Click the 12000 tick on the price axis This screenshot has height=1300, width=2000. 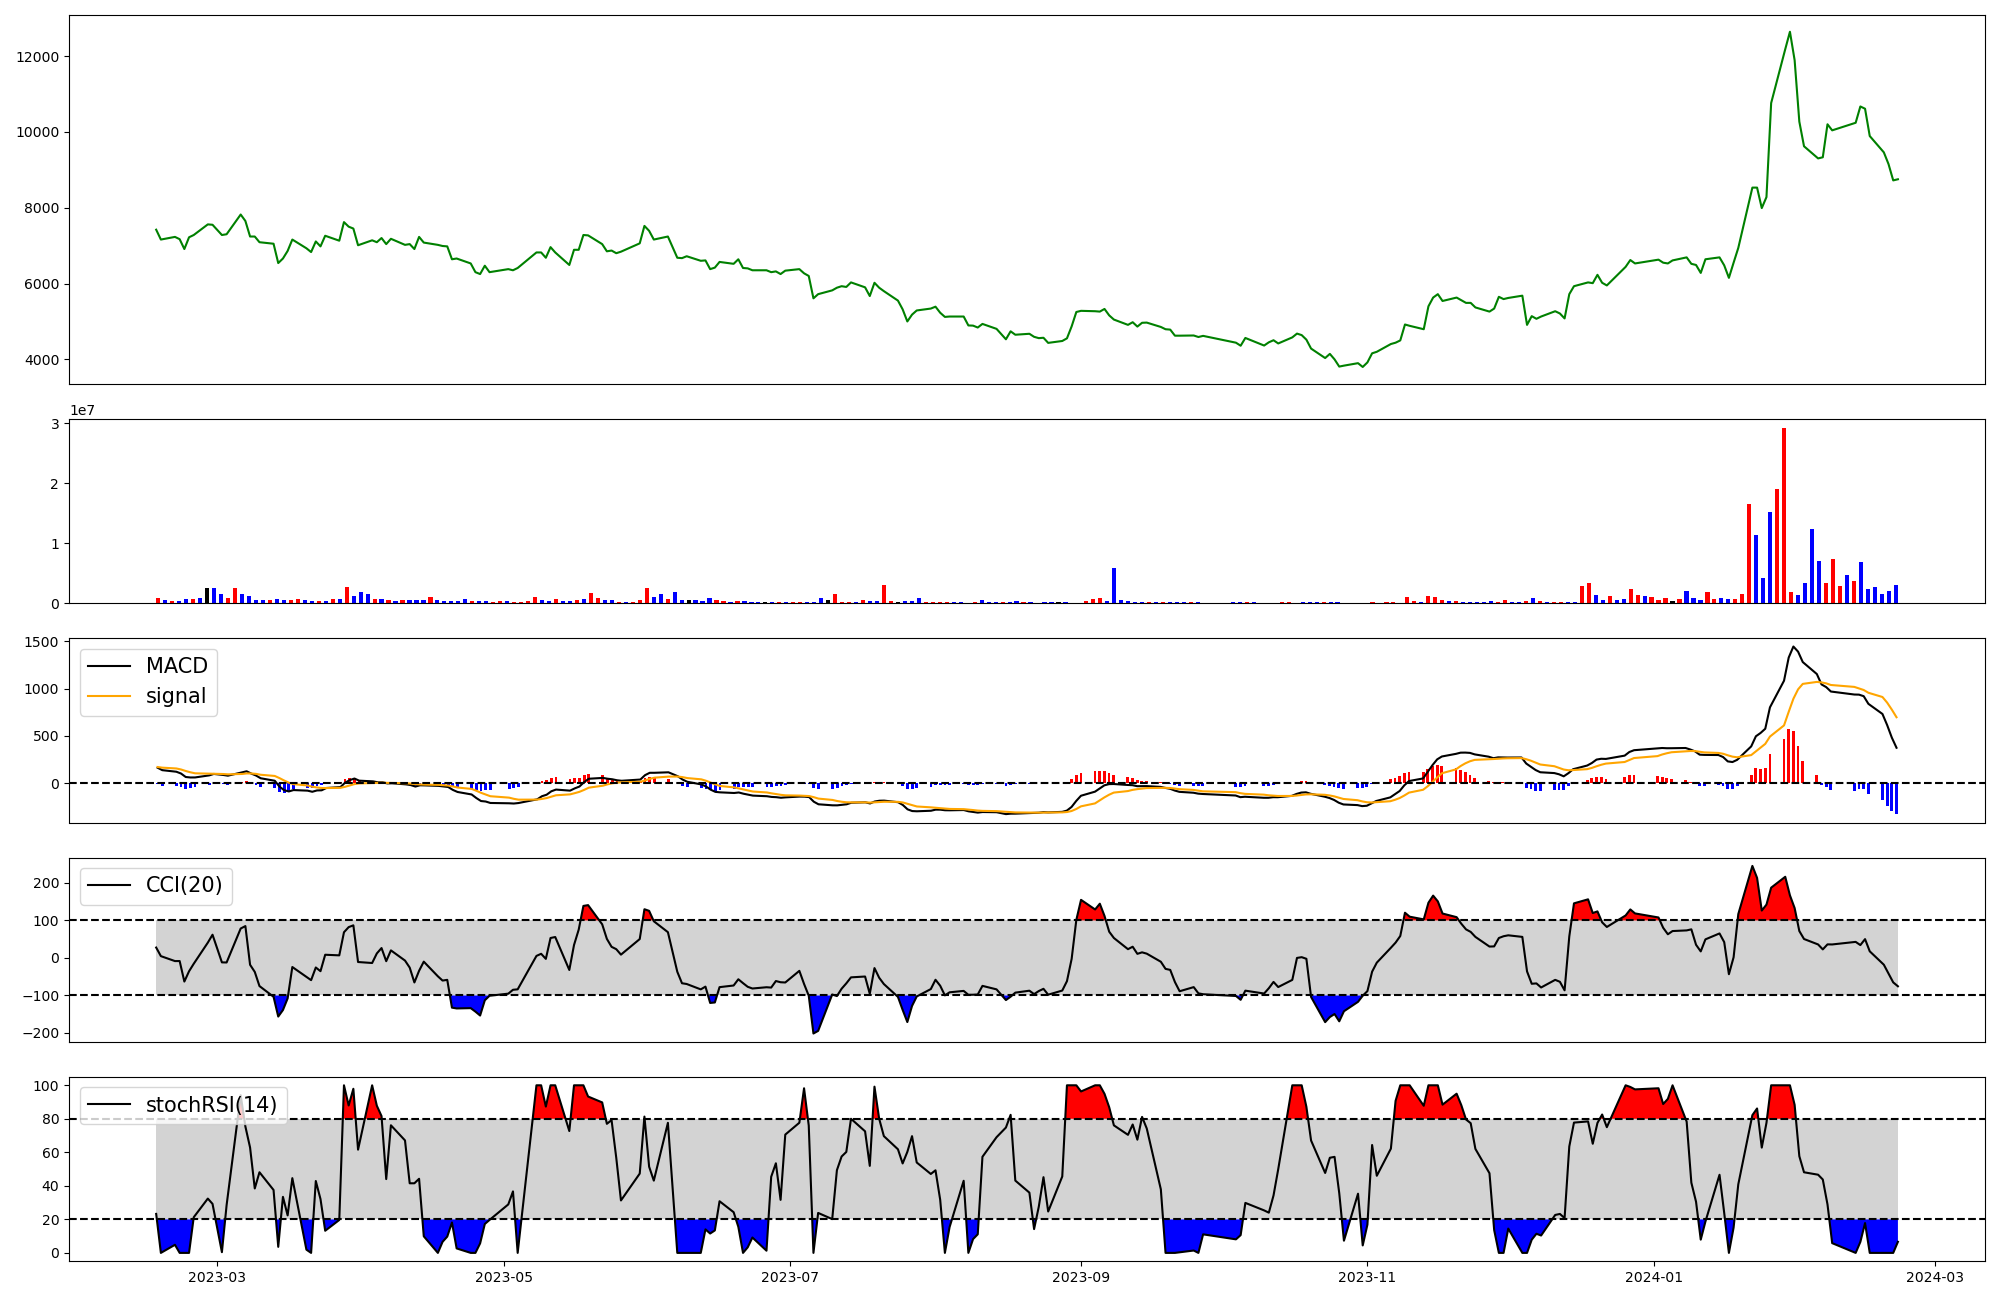tap(38, 57)
